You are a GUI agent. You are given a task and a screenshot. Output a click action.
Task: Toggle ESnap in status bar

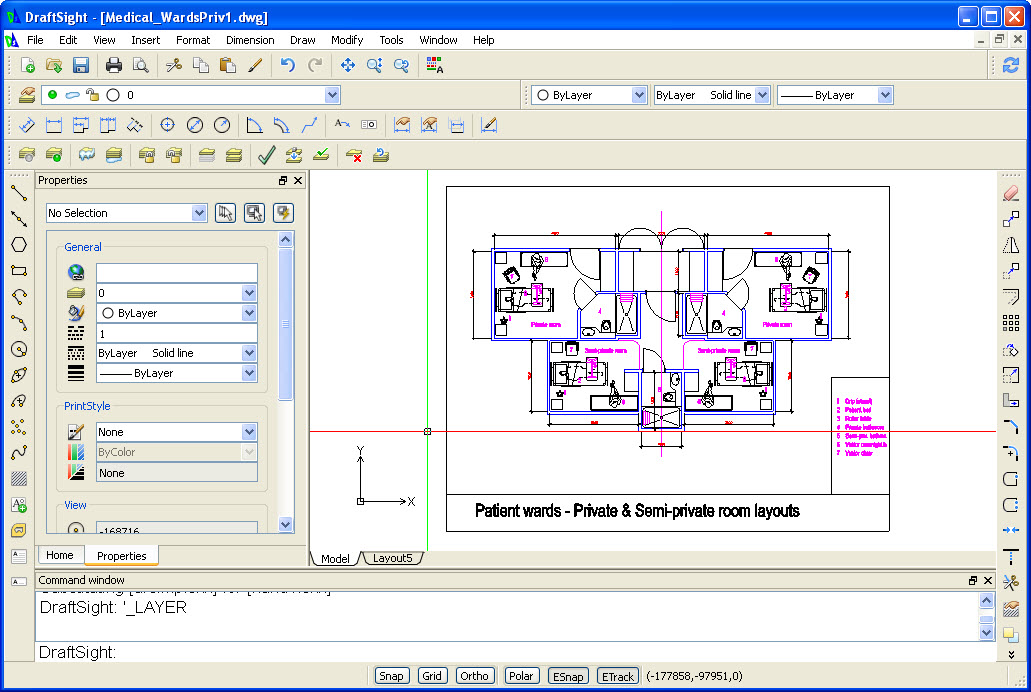(x=568, y=676)
